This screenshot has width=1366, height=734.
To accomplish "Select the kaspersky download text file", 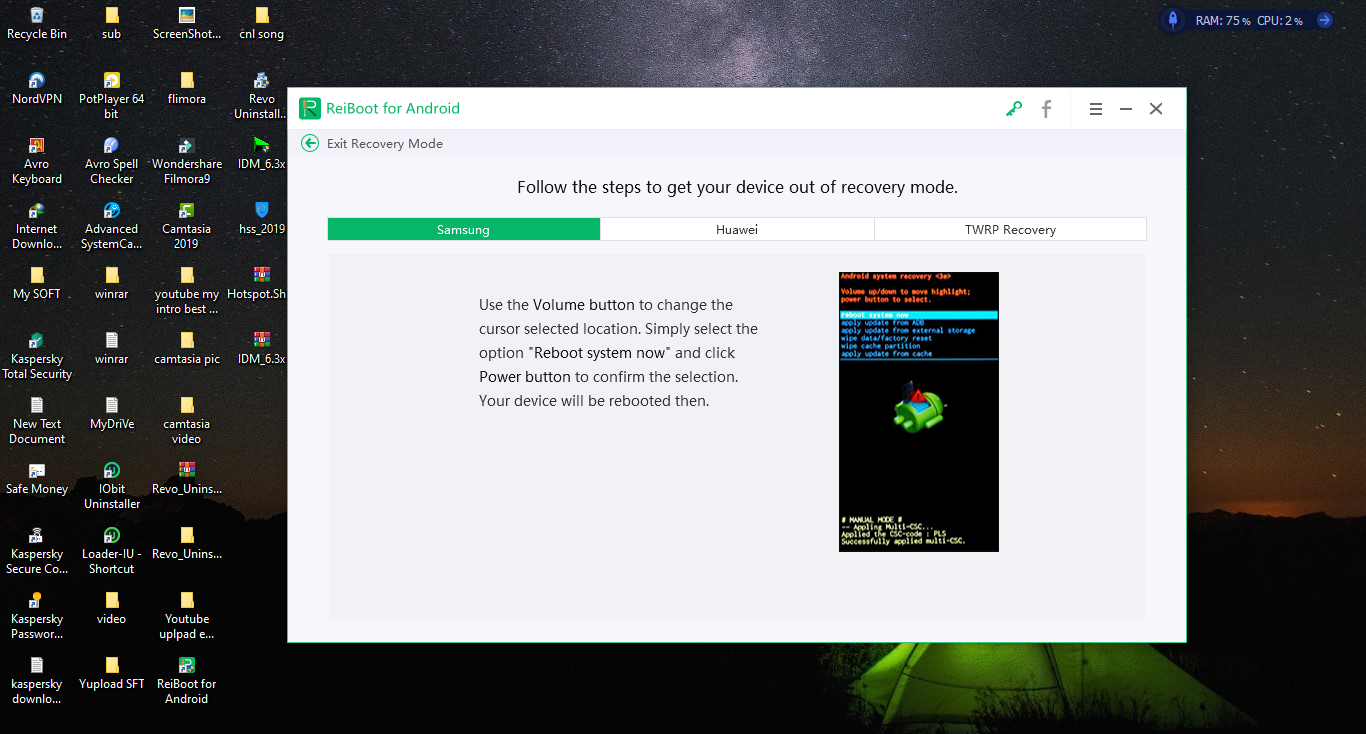I will click(37, 681).
